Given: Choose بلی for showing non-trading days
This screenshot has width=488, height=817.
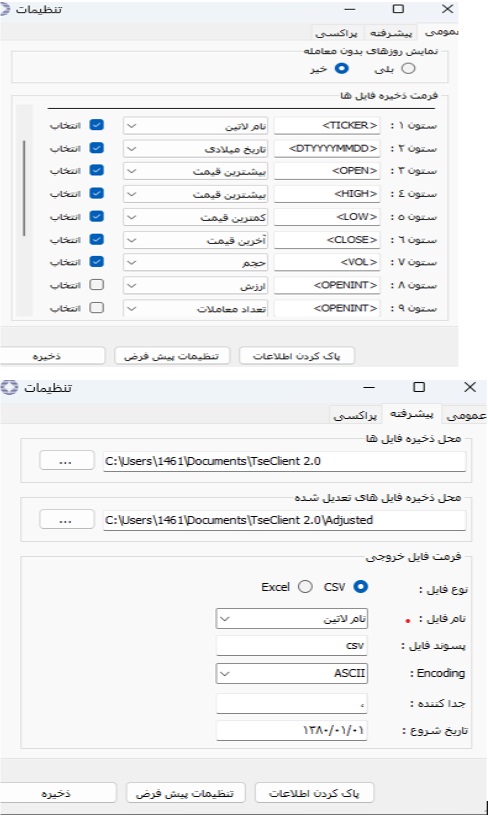Looking at the screenshot, I should (x=408, y=68).
